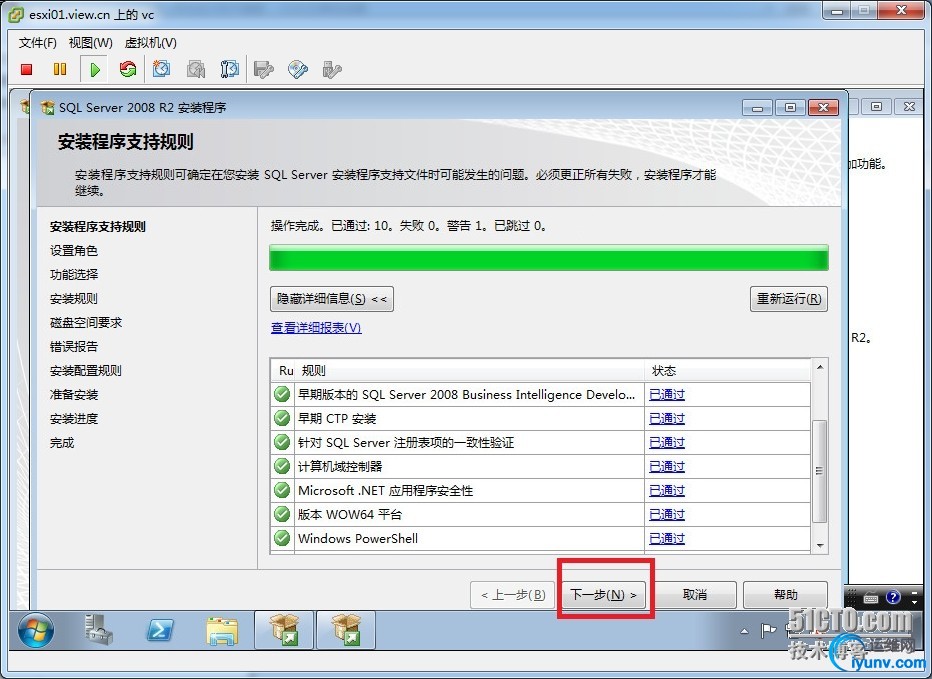Image resolution: width=932 pixels, height=679 pixels.
Task: Click the yellow Suspend VM icon
Action: pos(60,70)
